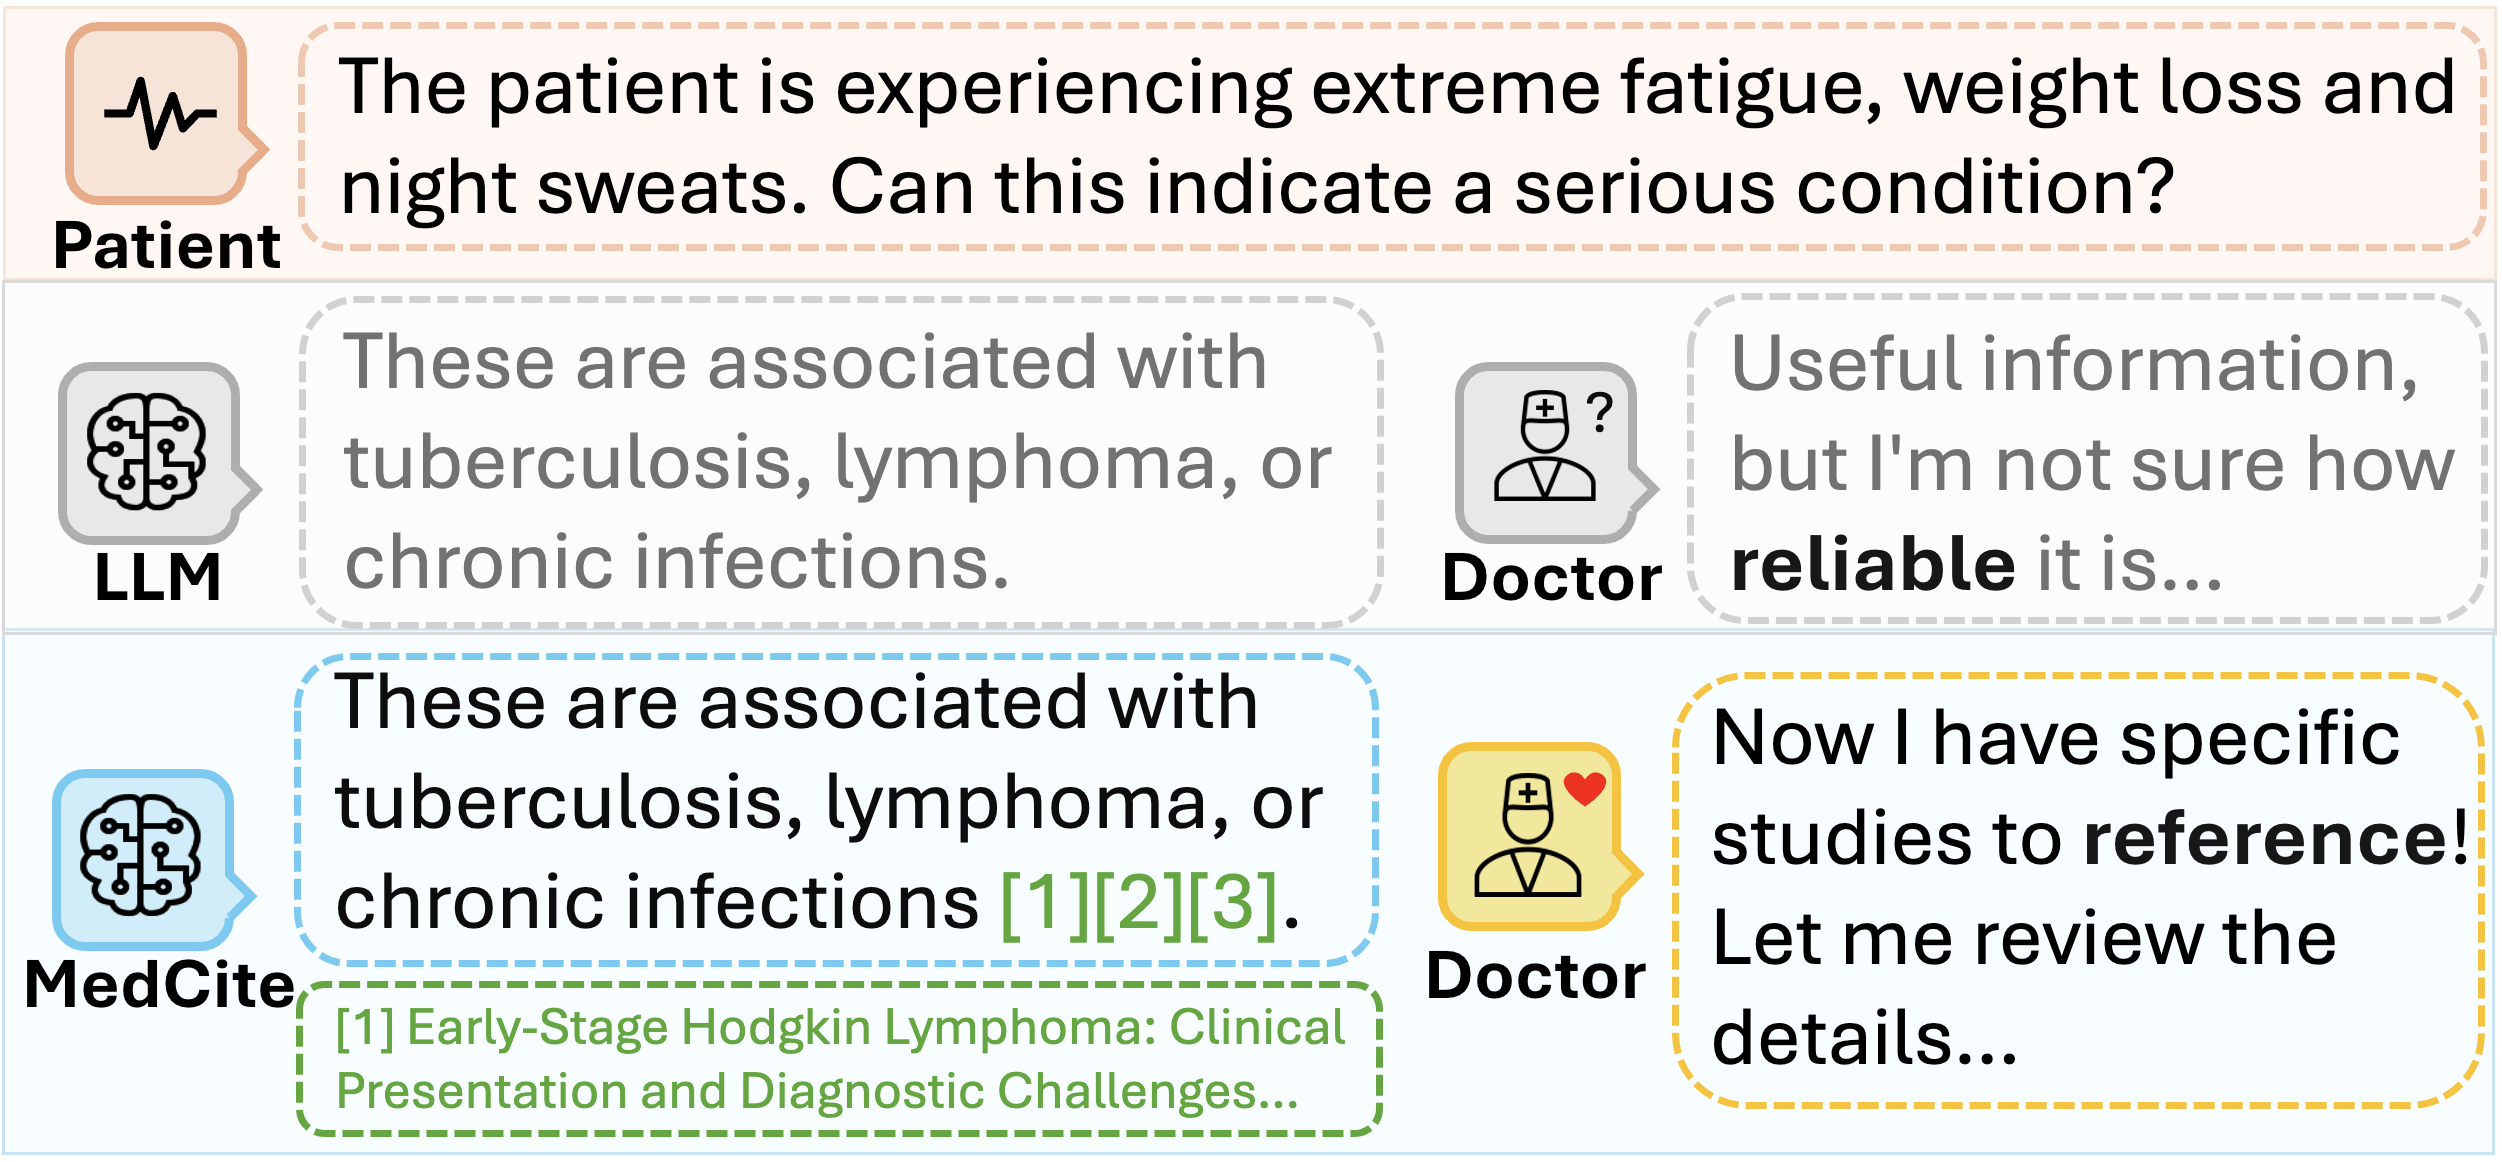Image resolution: width=2502 pixels, height=1162 pixels.
Task: Click the MedCite label text
Action: click(x=159, y=986)
